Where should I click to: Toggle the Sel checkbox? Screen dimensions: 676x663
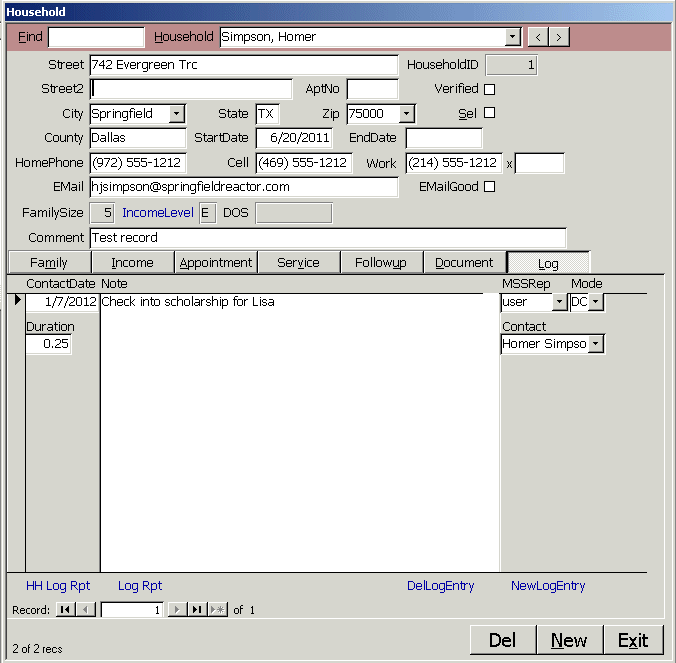pyautogui.click(x=490, y=113)
